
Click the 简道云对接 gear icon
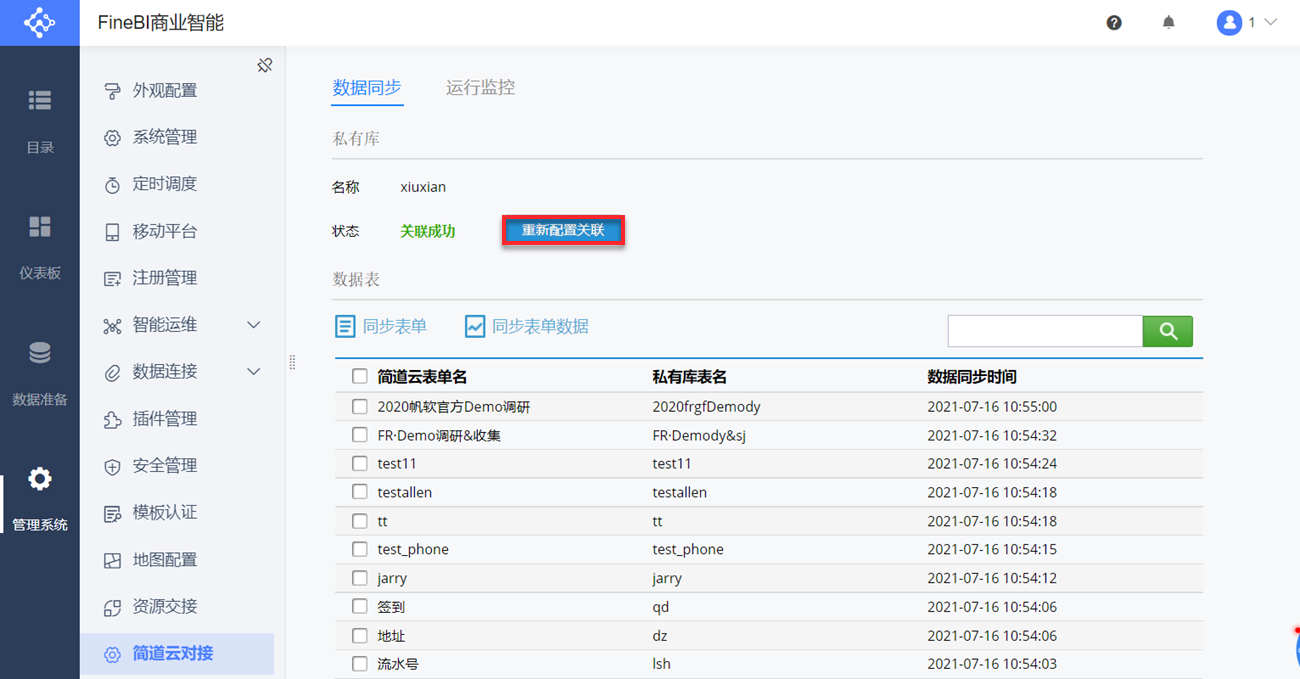(x=113, y=654)
